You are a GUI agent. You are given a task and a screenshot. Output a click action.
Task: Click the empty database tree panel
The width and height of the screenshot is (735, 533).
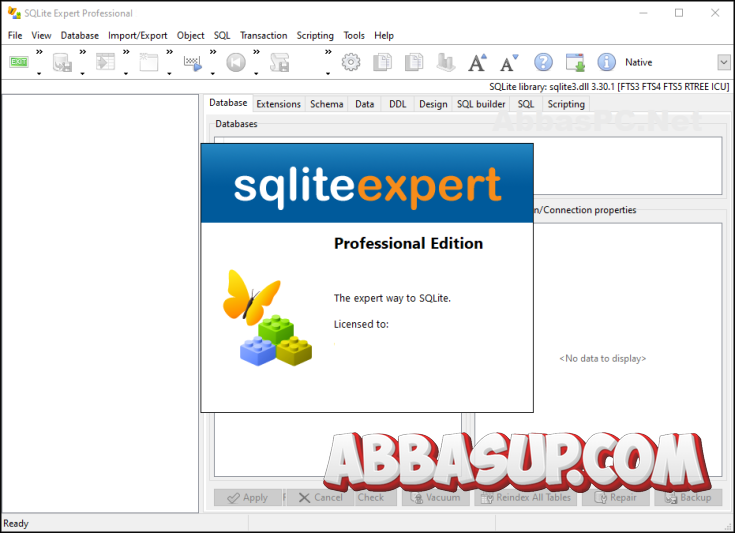click(x=100, y=303)
